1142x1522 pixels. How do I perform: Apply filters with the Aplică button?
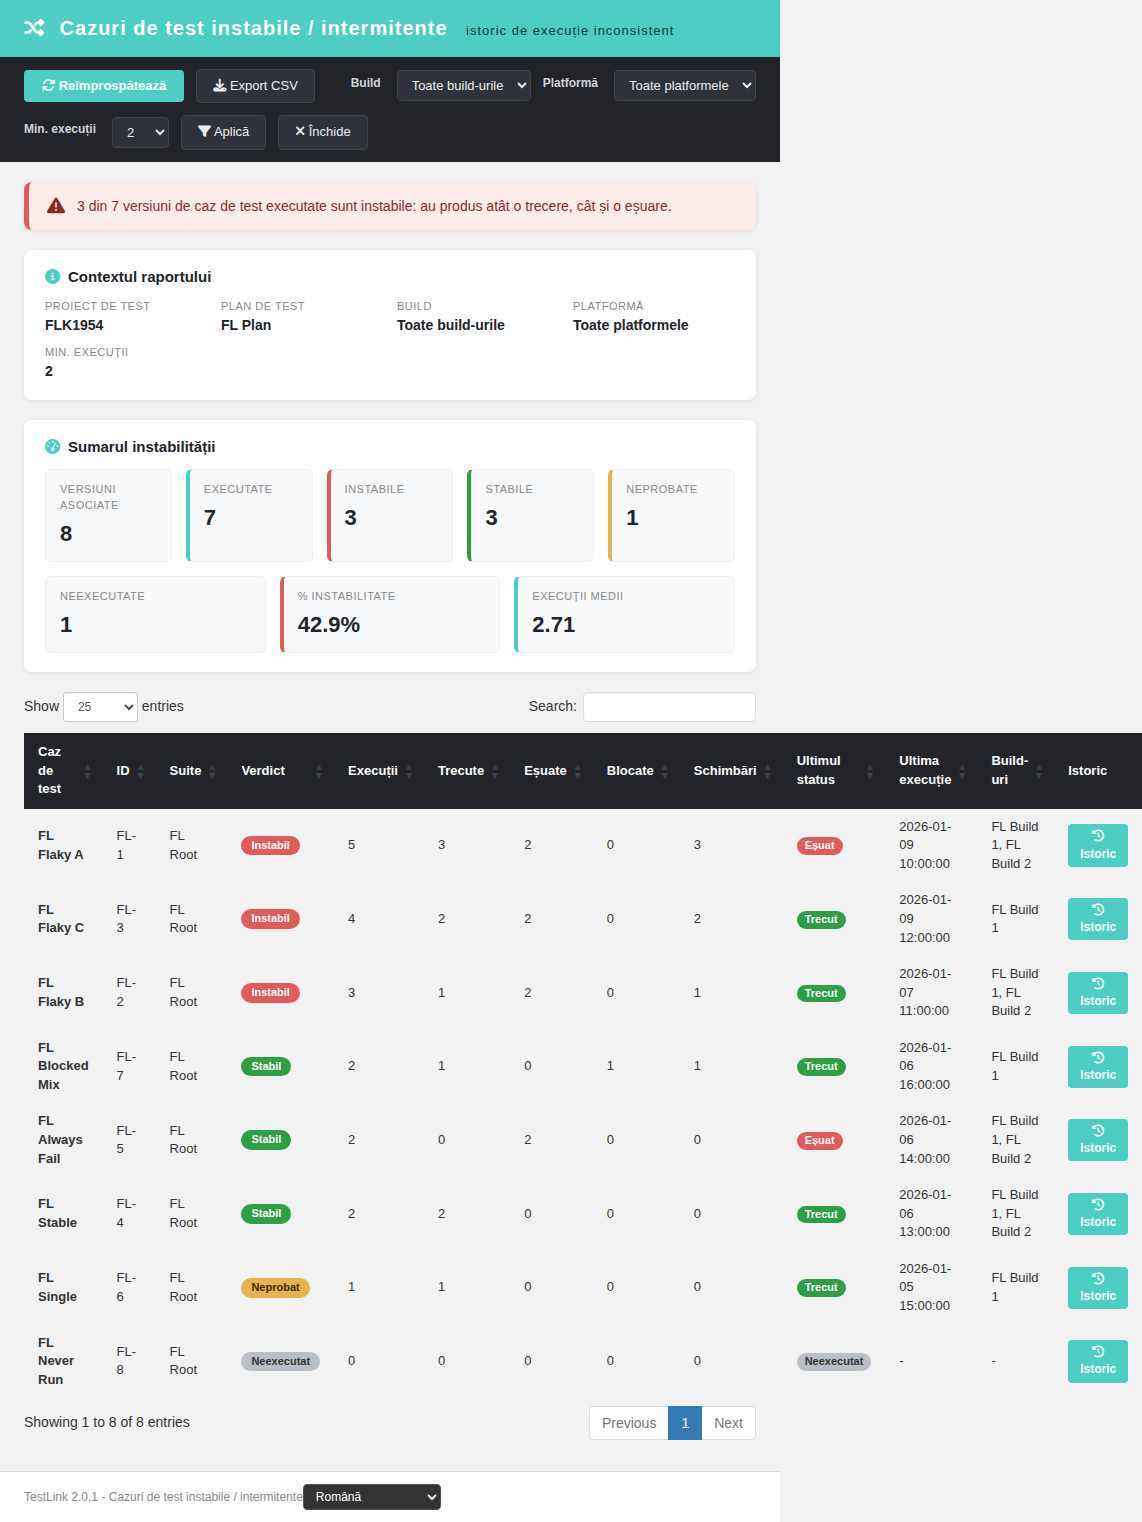223,132
